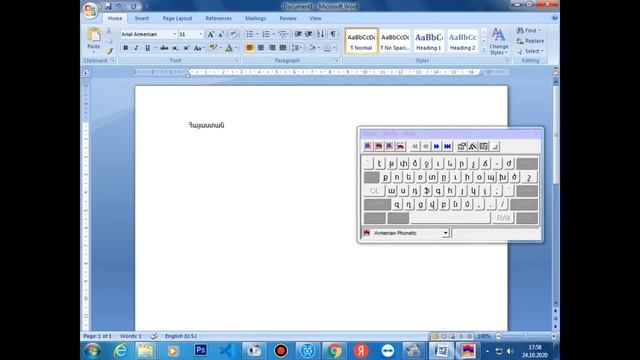640x360 pixels.
Task: Toggle Show/Hide paragraph marks
Action: pos(333,34)
